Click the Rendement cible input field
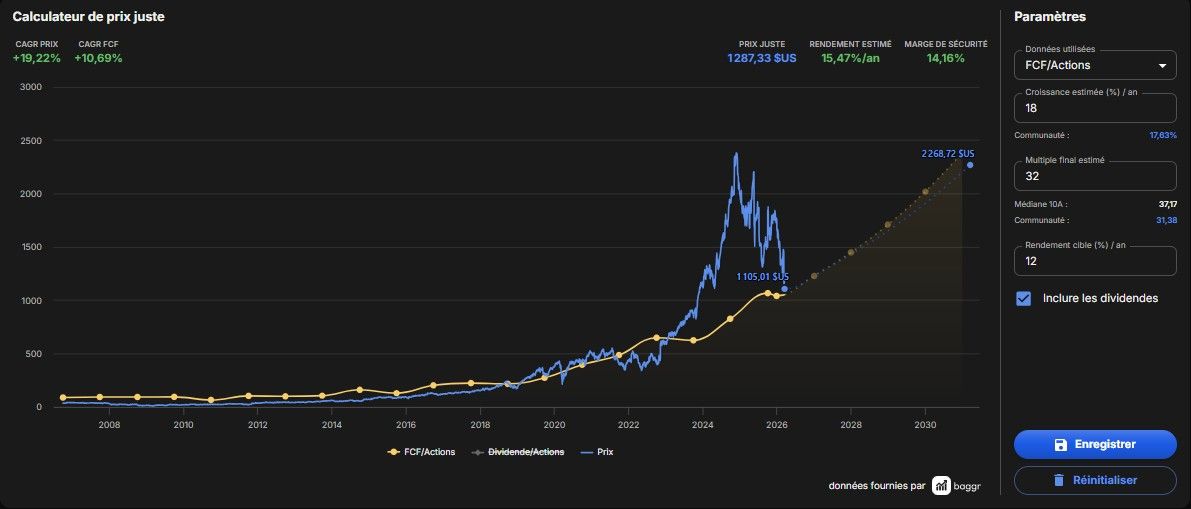 click(x=1095, y=261)
